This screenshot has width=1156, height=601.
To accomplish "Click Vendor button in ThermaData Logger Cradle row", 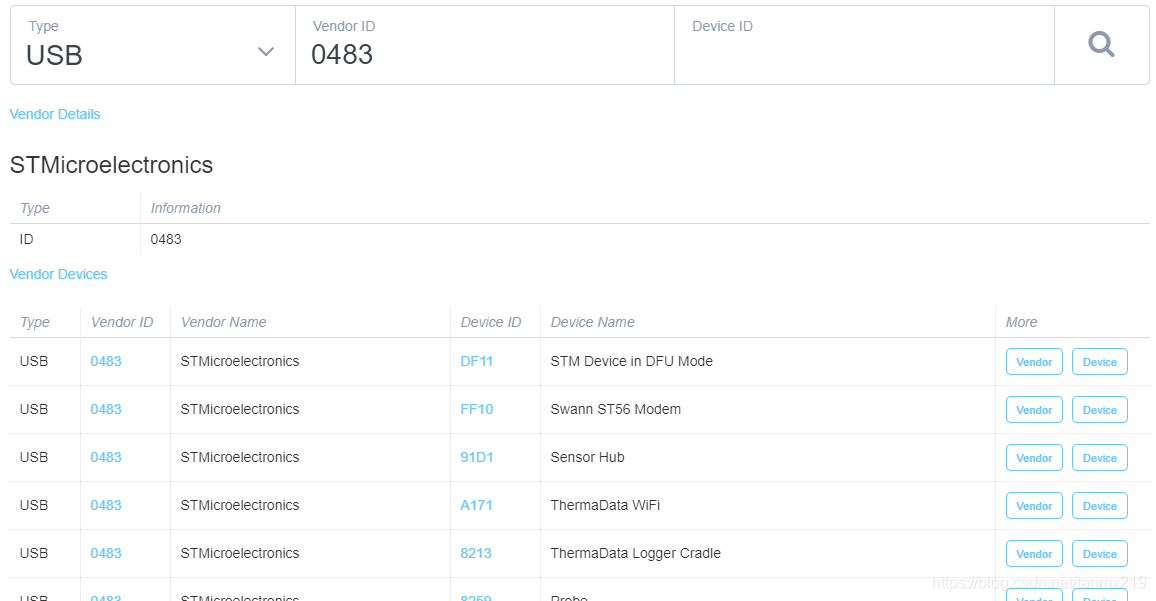I will pyautogui.click(x=1034, y=553).
